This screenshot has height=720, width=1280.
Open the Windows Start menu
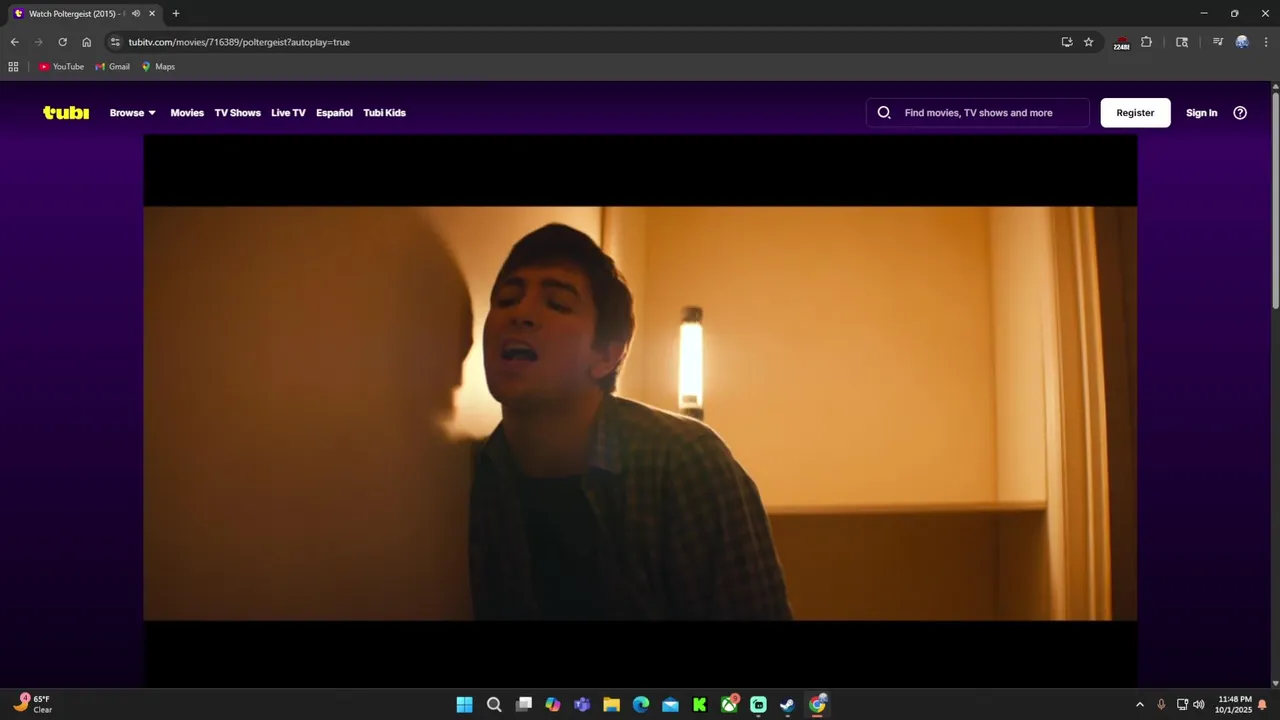point(464,705)
